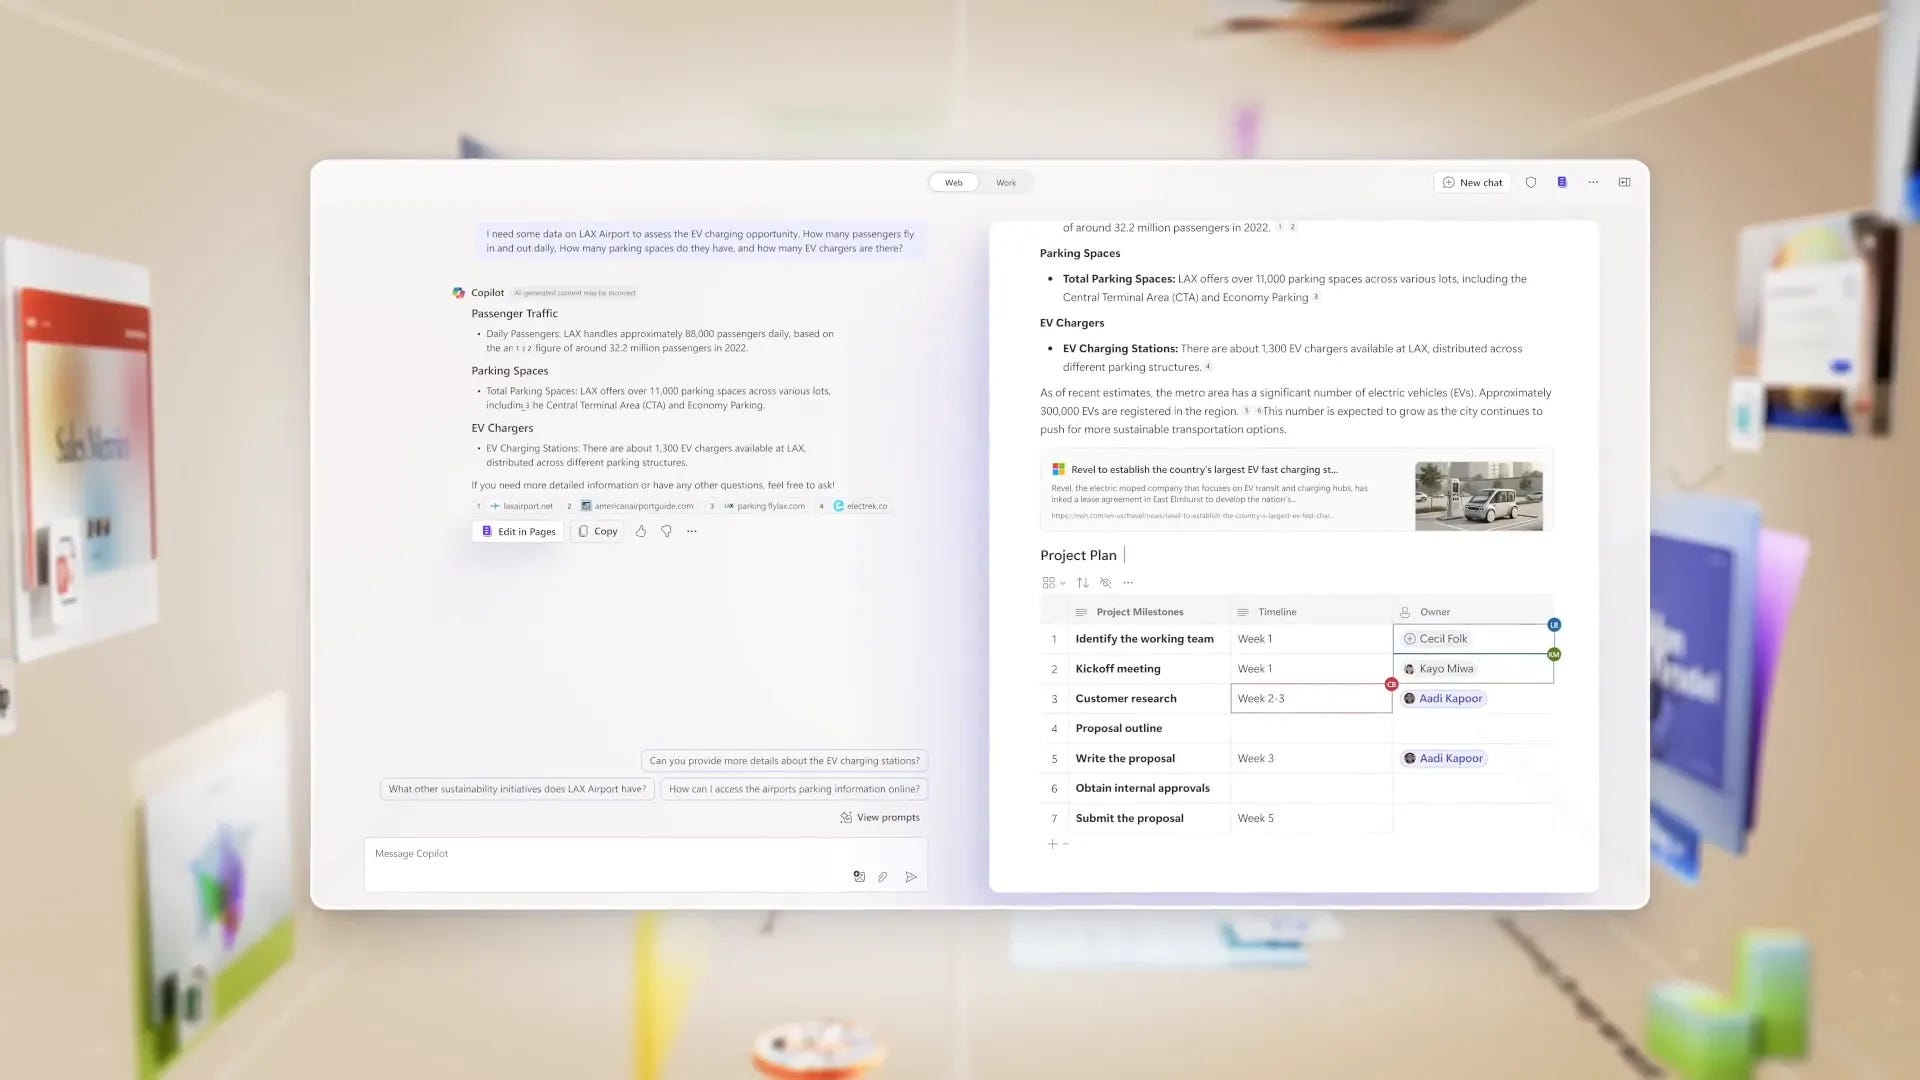The width and height of the screenshot is (1920, 1080).
Task: Copy the Copilot response
Action: 596,531
